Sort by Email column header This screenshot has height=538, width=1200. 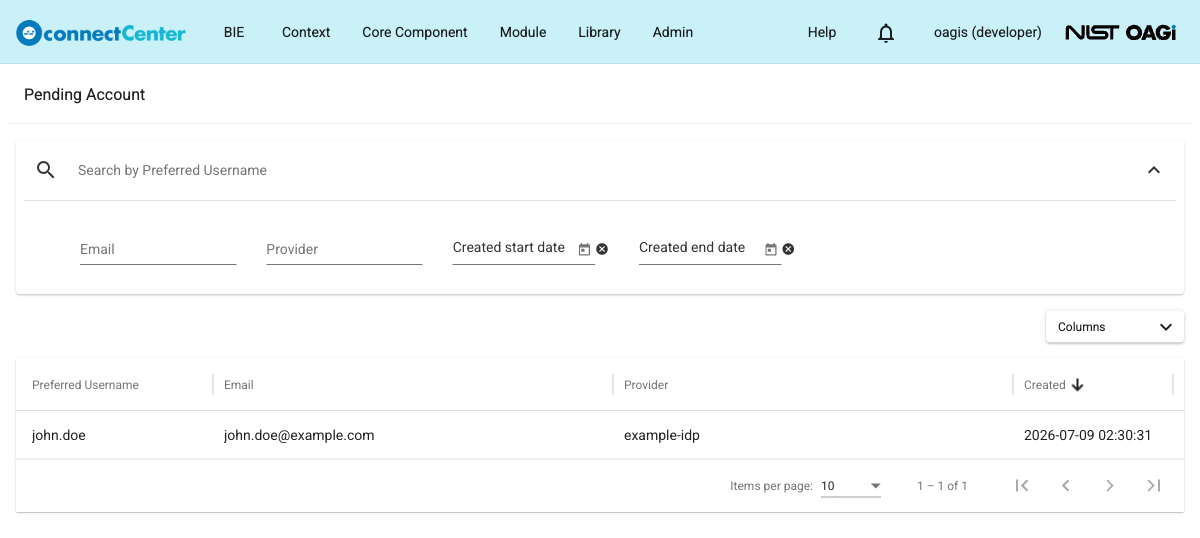239,385
